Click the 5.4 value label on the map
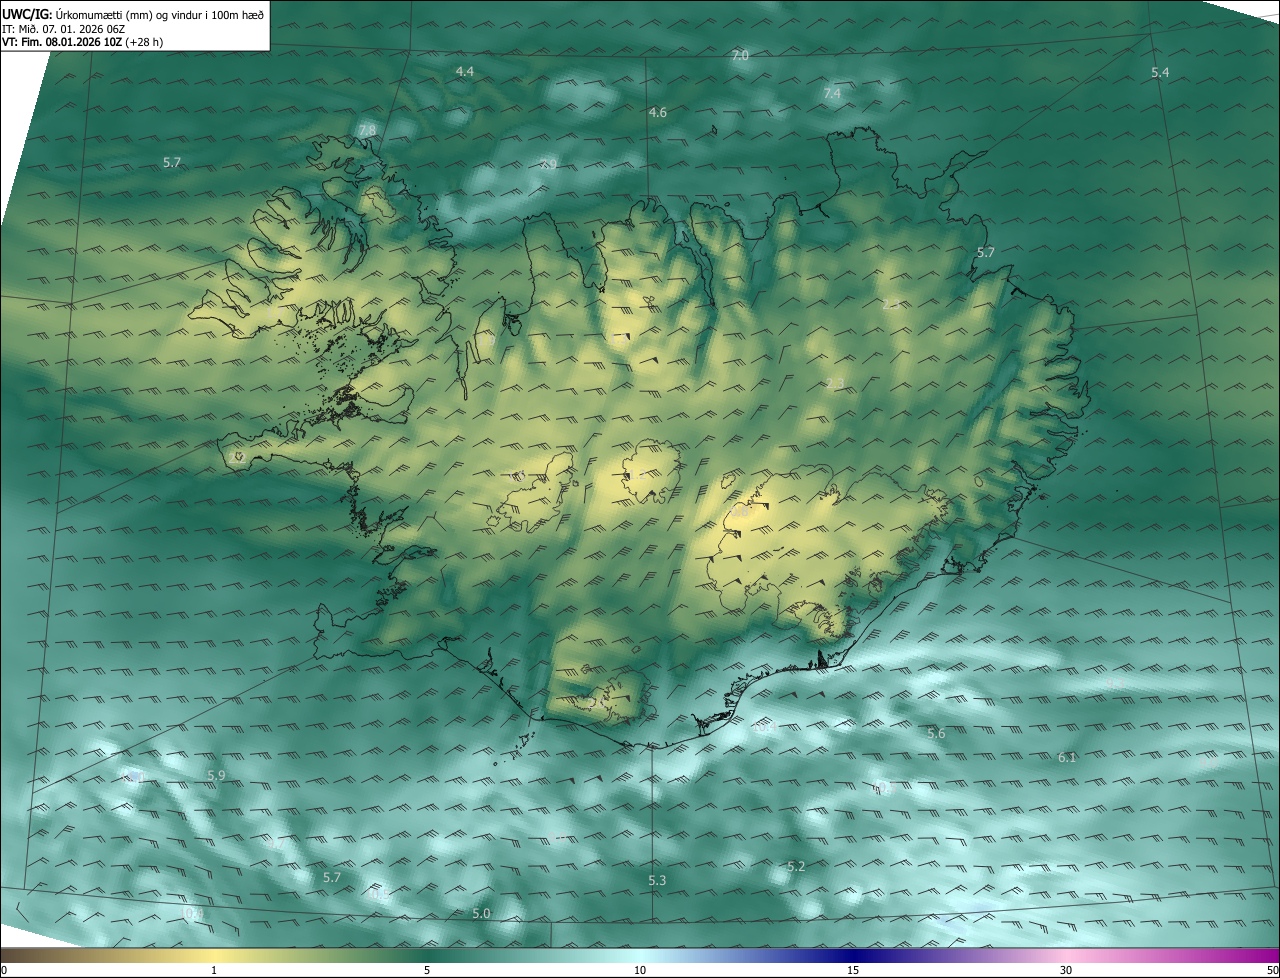Image resolution: width=1280 pixels, height=978 pixels. coord(1160,73)
